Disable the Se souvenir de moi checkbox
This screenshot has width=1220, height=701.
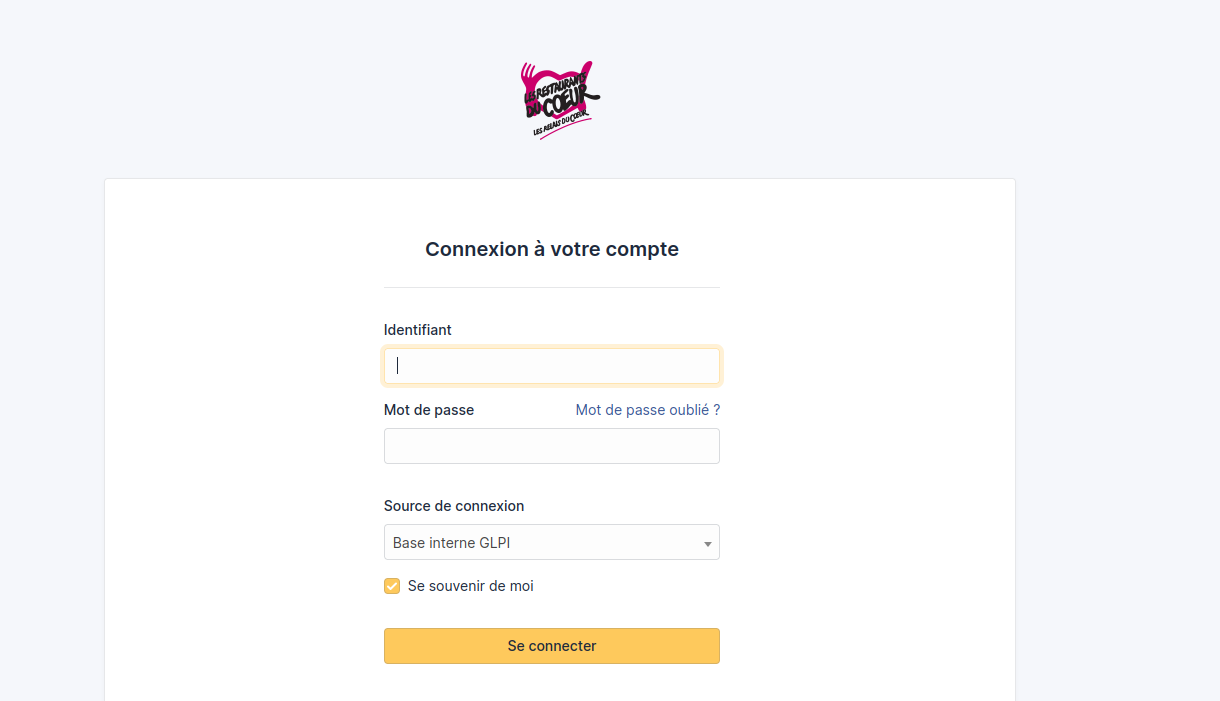point(391,586)
